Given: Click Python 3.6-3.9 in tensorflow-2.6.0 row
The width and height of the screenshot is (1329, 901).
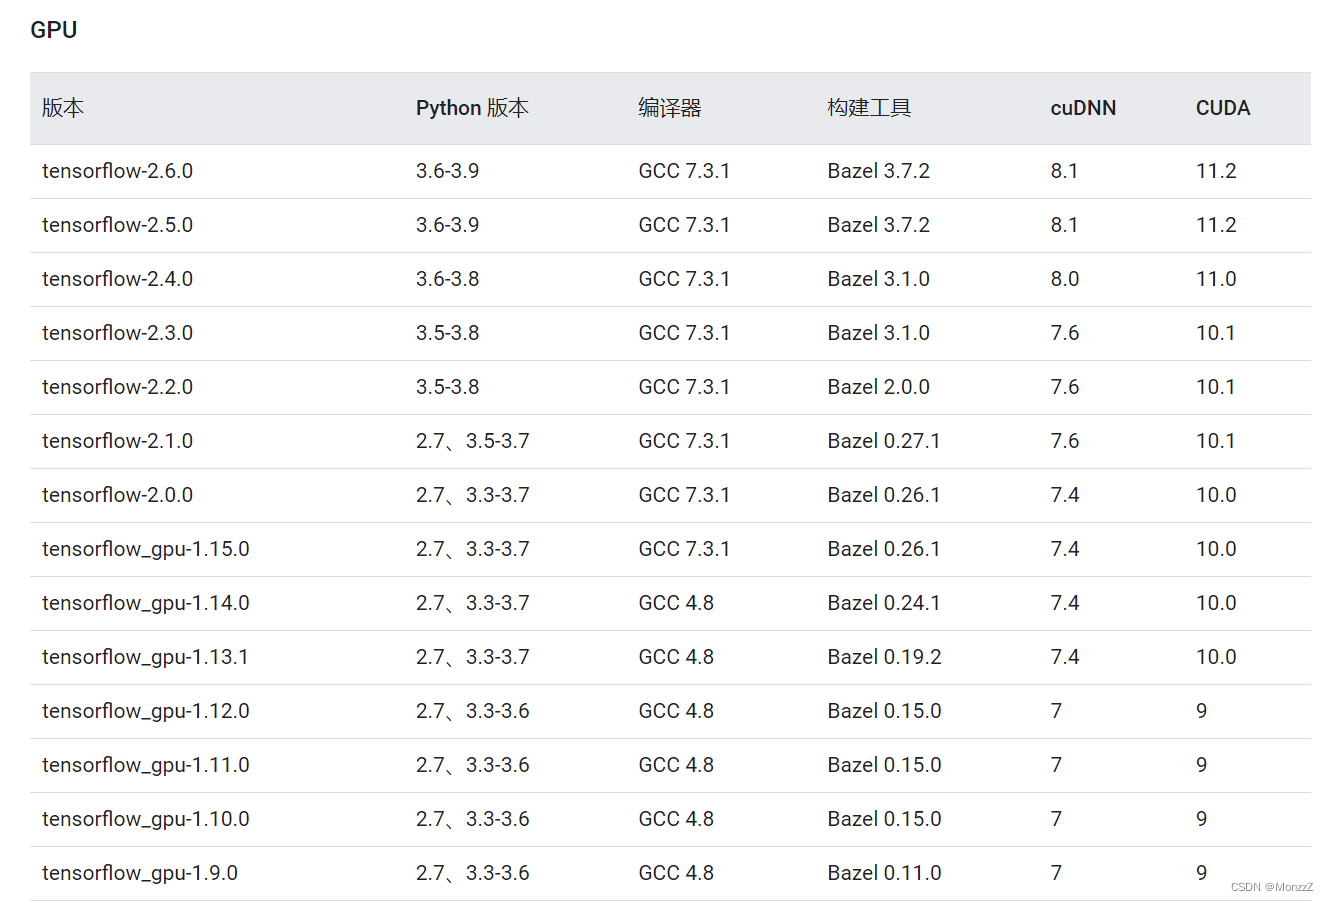Looking at the screenshot, I should pyautogui.click(x=448, y=171).
